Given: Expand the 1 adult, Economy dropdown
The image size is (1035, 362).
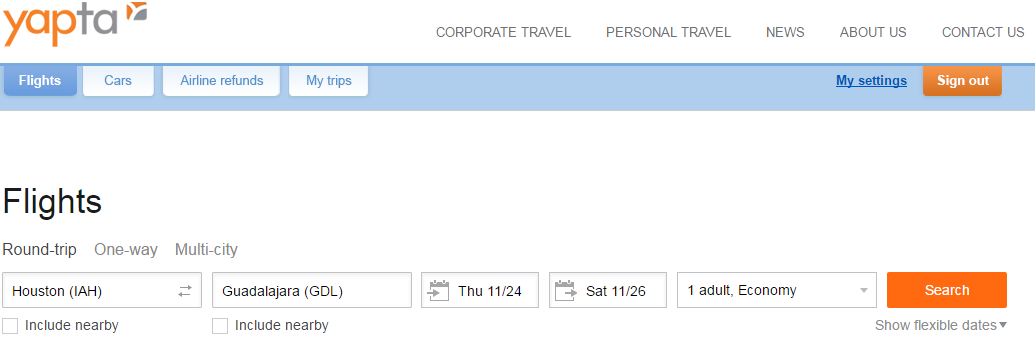Looking at the screenshot, I should (x=777, y=290).
